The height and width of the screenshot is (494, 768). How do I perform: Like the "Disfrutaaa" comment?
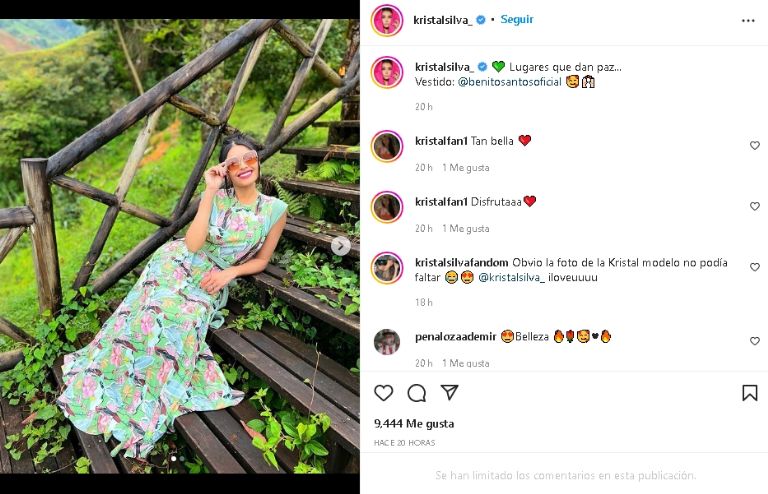[755, 207]
